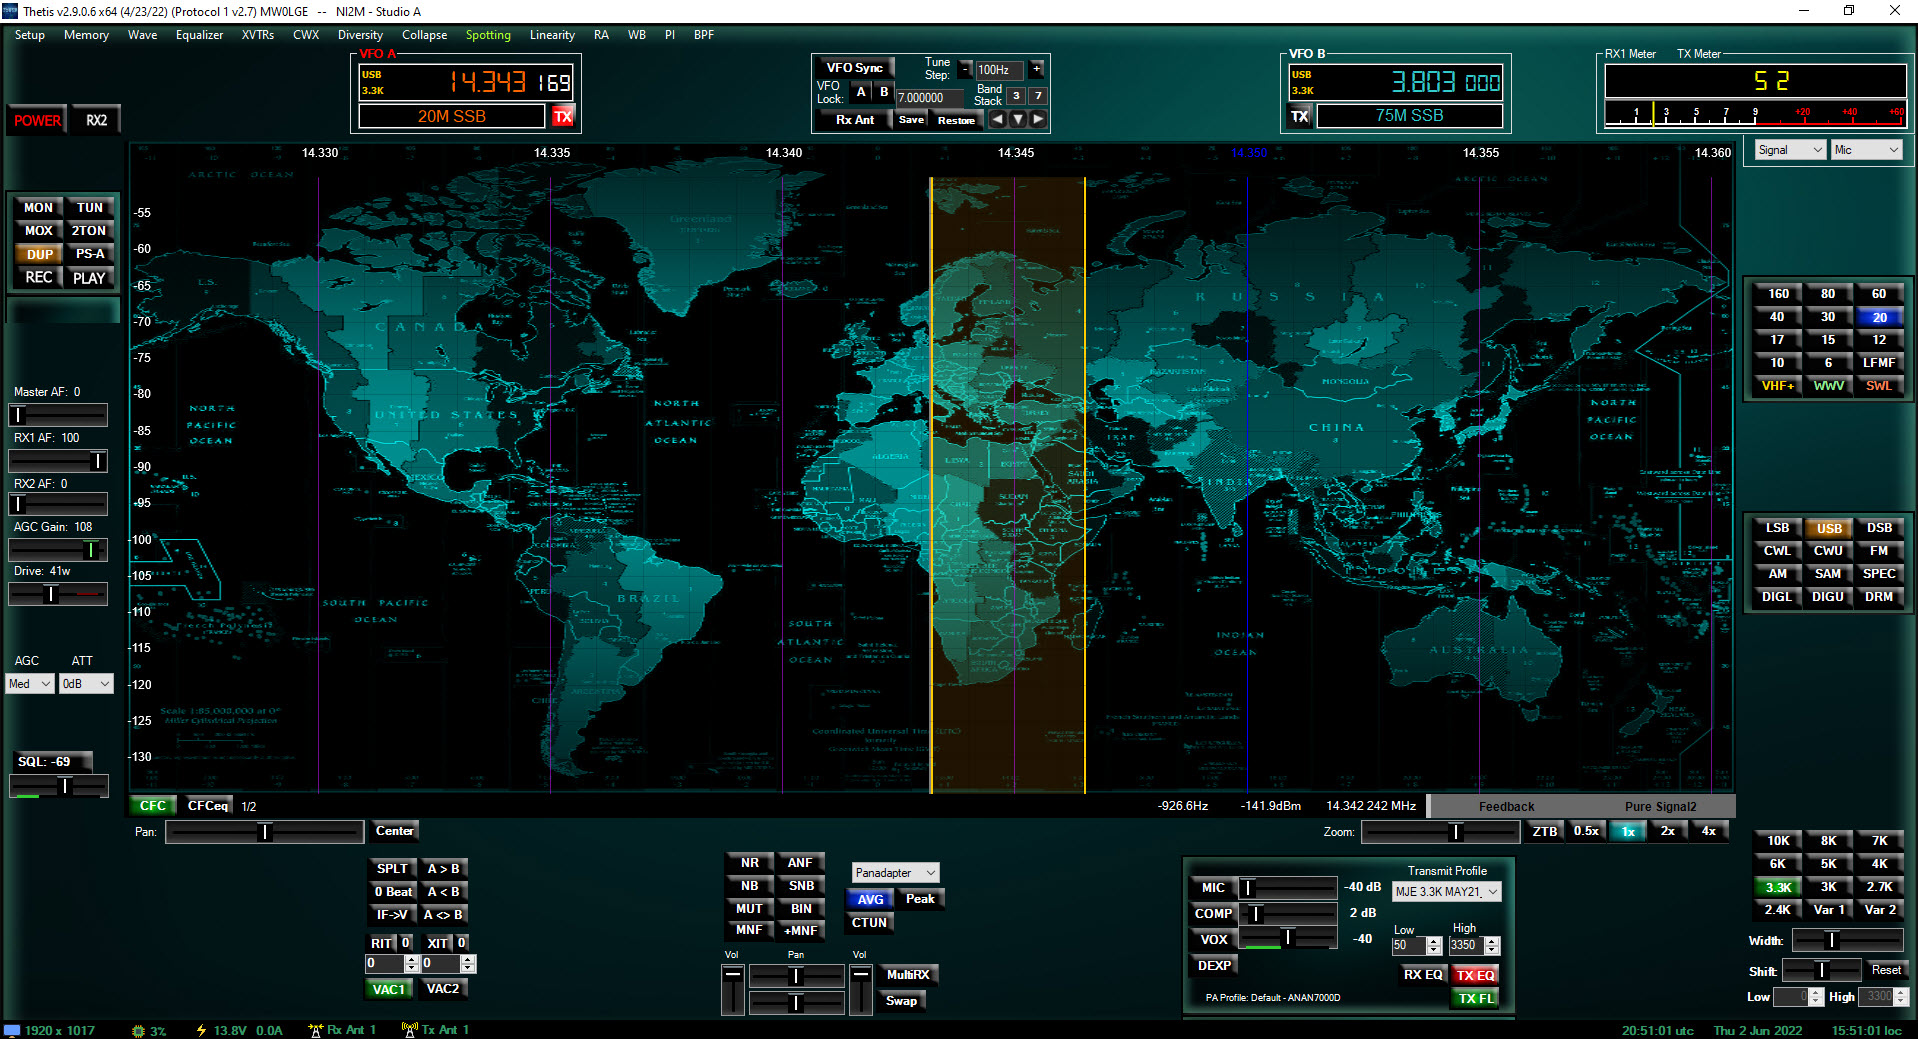The height and width of the screenshot is (1039, 1918).
Task: Toggle VAC1 audio off
Action: click(388, 989)
